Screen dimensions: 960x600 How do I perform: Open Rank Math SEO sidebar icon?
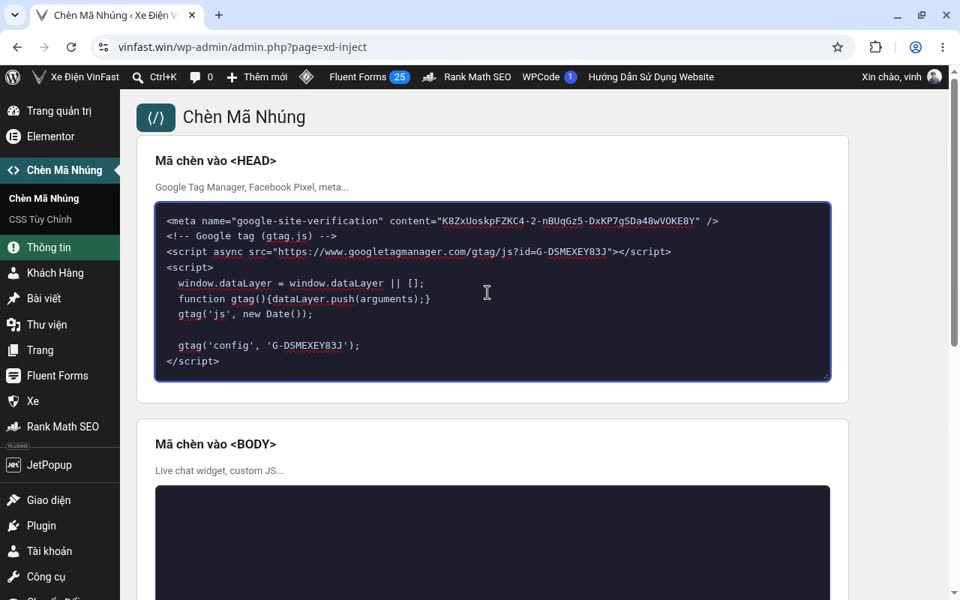tap(13, 427)
